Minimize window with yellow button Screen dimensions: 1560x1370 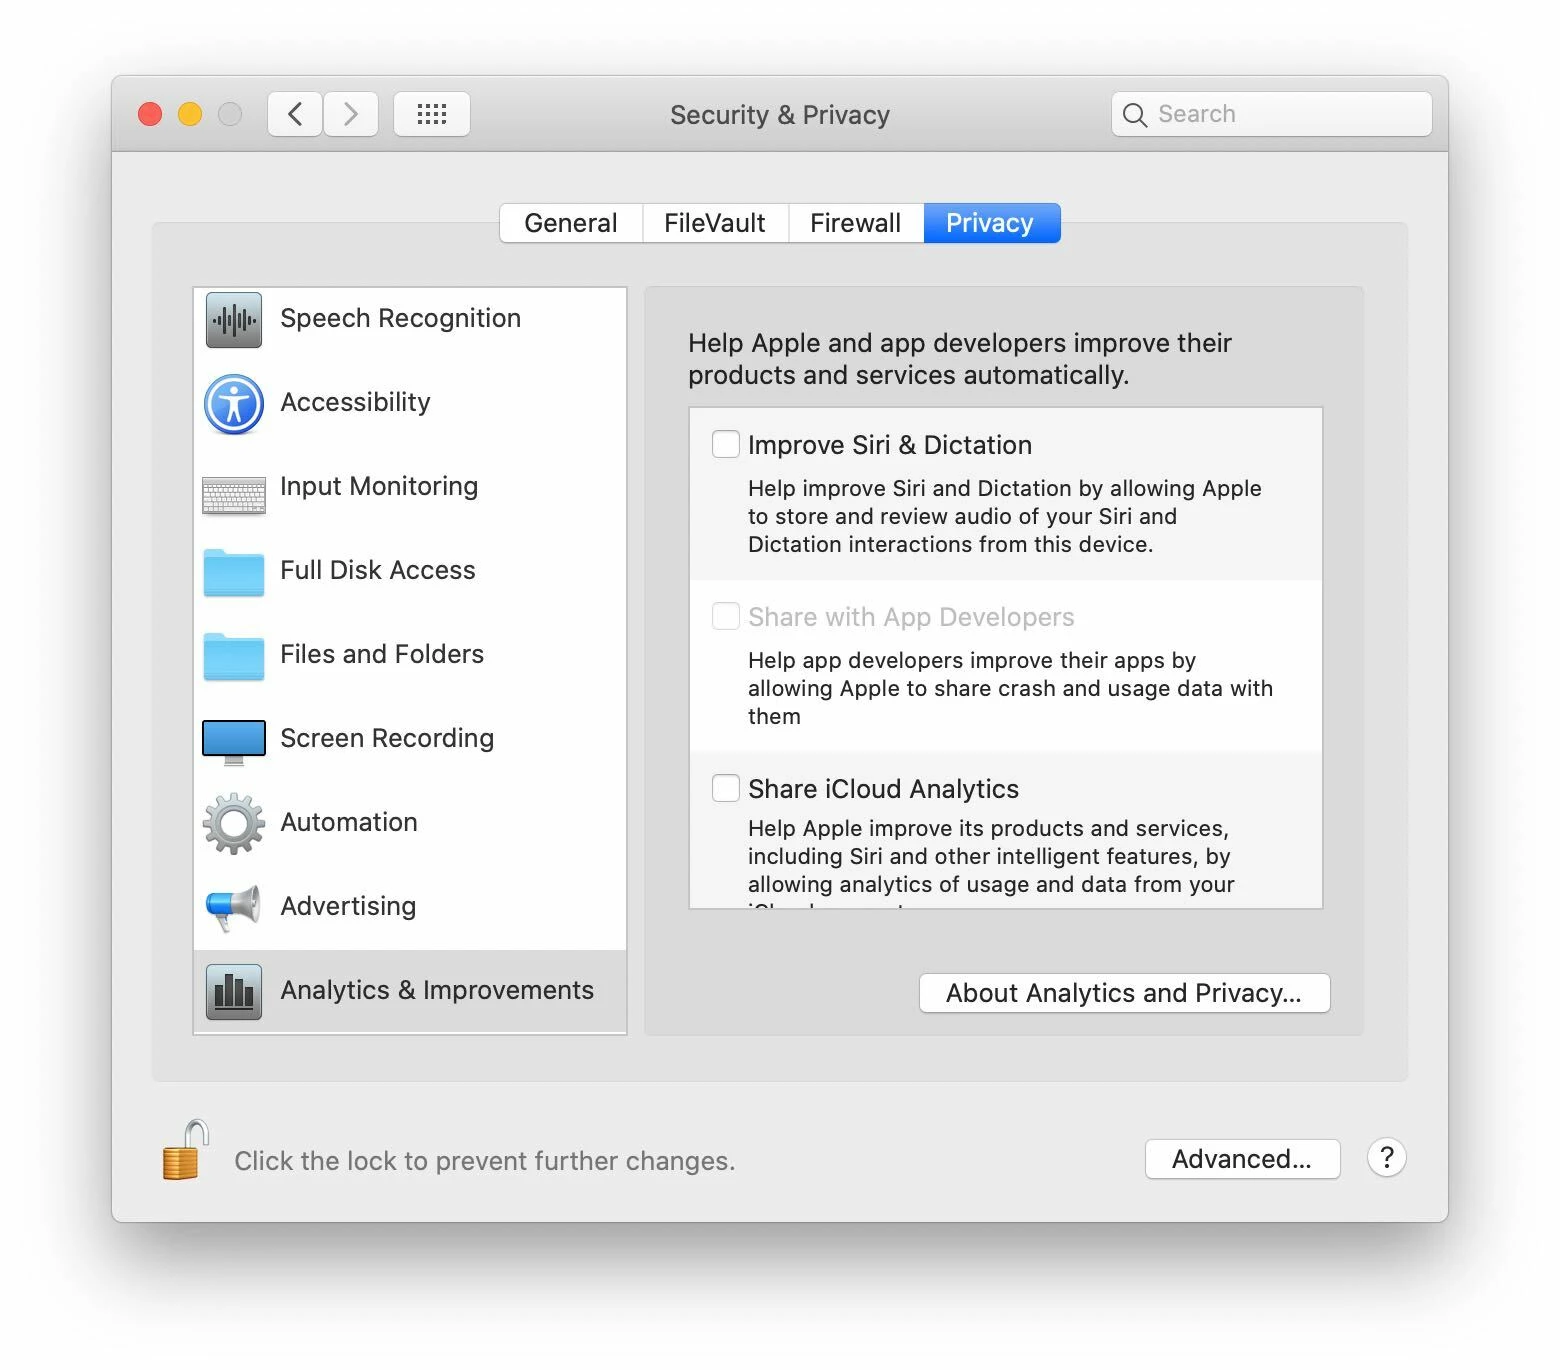coord(190,114)
